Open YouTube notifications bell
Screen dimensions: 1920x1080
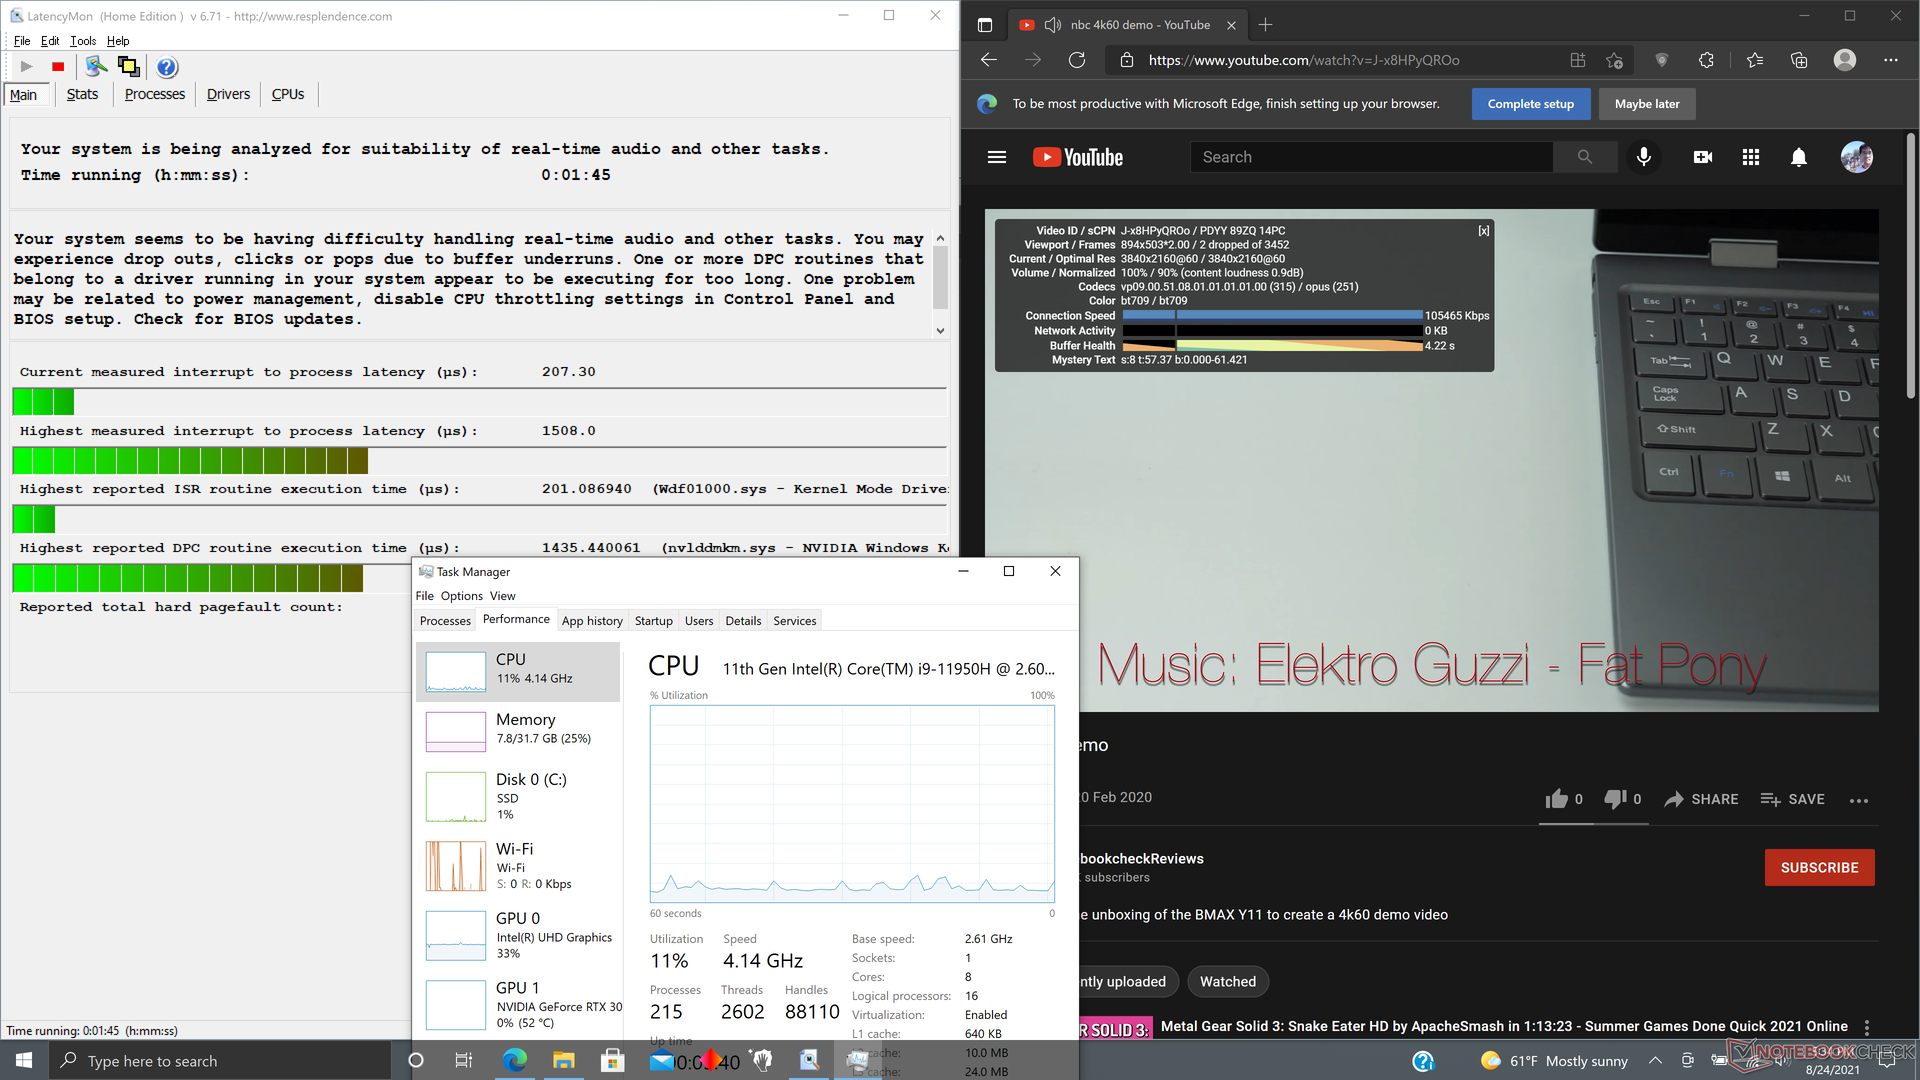(1798, 157)
